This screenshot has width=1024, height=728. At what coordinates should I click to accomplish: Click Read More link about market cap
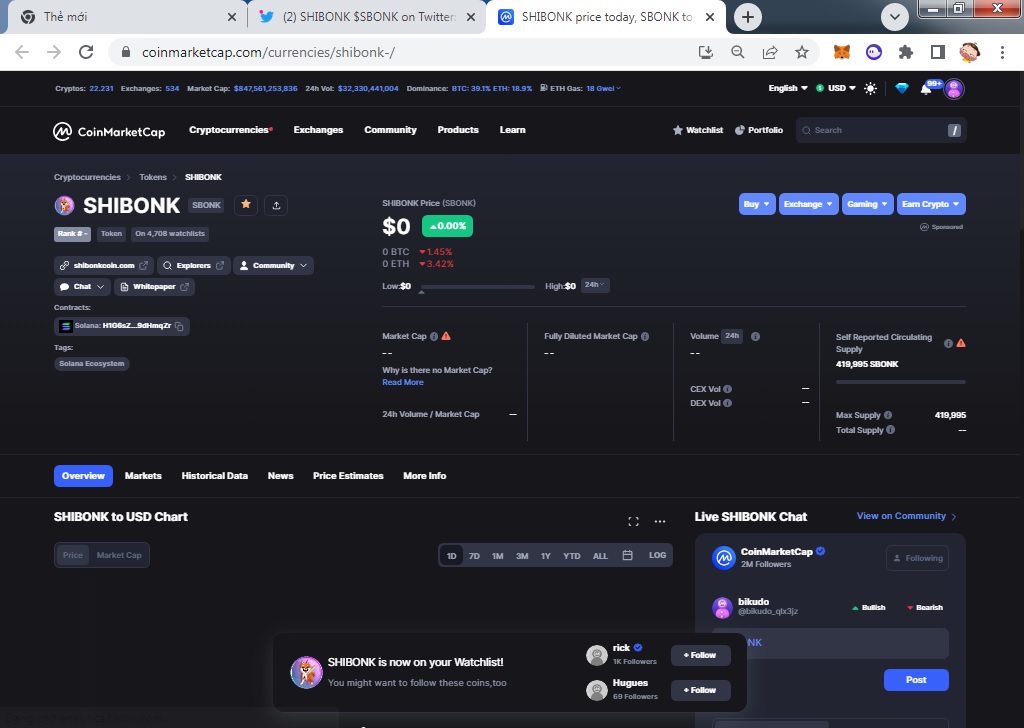click(403, 383)
